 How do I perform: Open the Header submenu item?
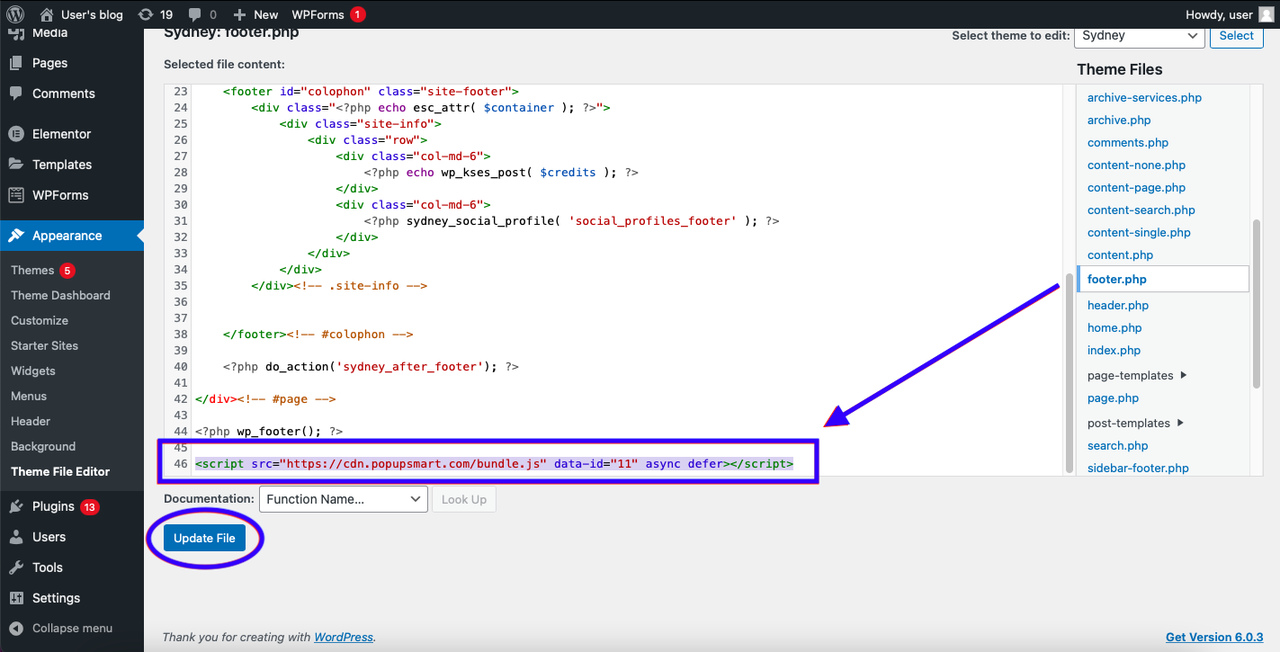click(31, 421)
